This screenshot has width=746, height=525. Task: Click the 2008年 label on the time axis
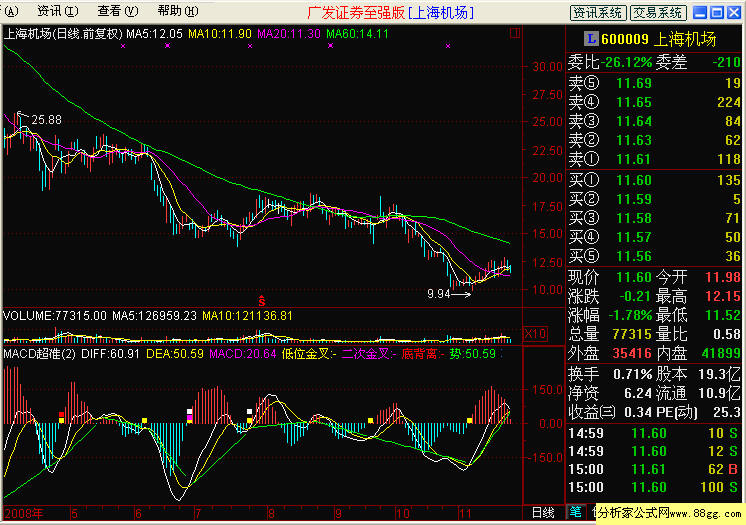click(x=23, y=514)
